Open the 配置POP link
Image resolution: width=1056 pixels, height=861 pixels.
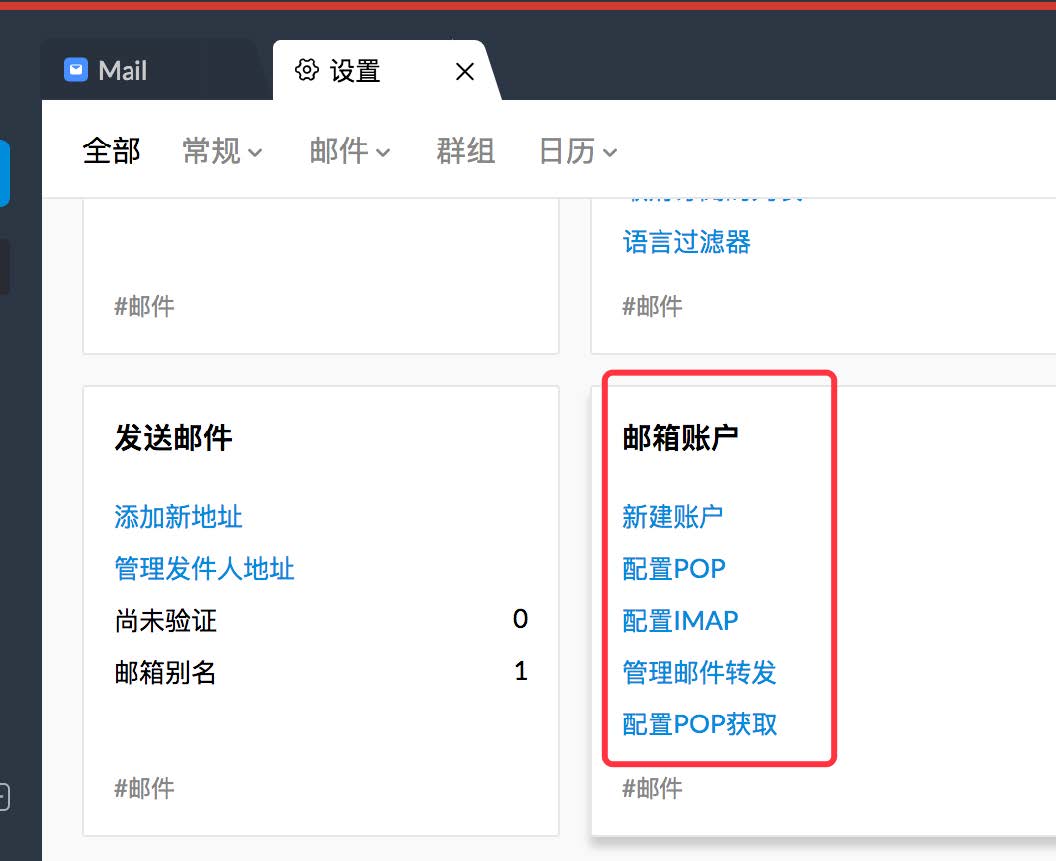pyautogui.click(x=674, y=569)
